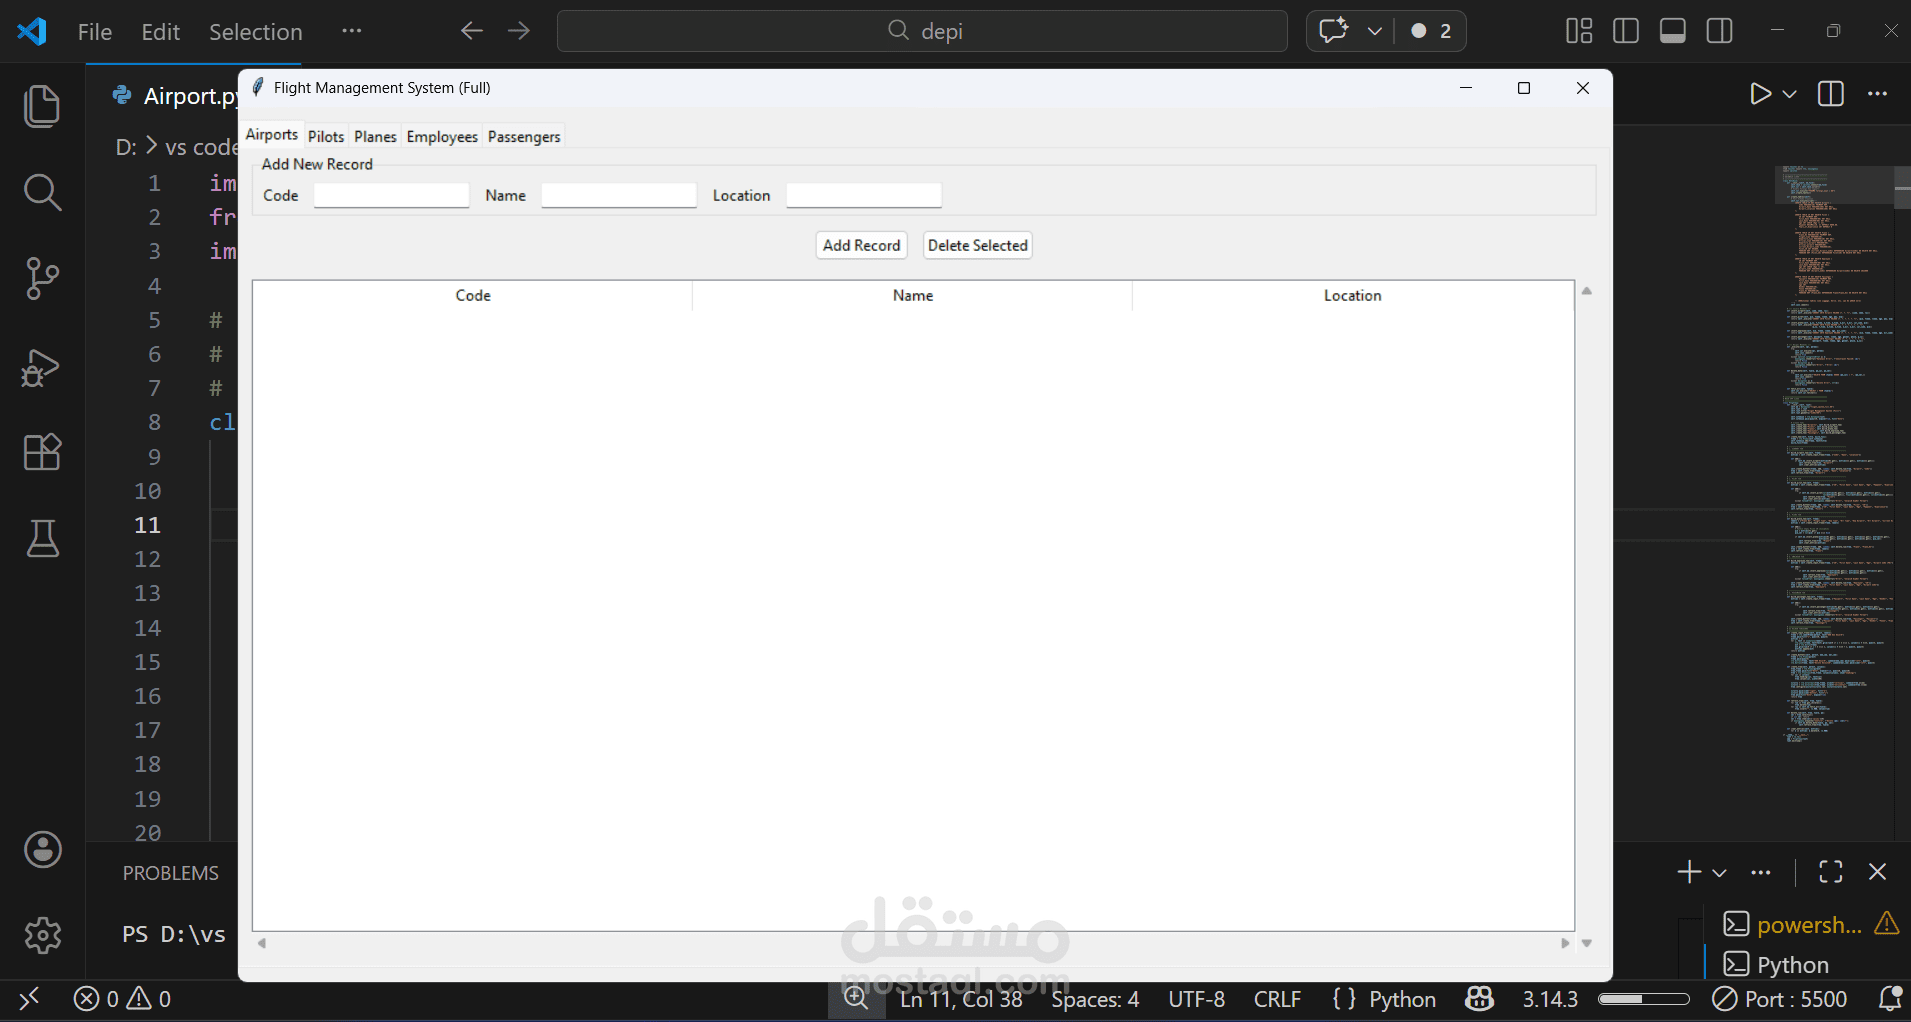The height and width of the screenshot is (1022, 1911).
Task: Create a new terminal with plus icon
Action: coord(1689,872)
